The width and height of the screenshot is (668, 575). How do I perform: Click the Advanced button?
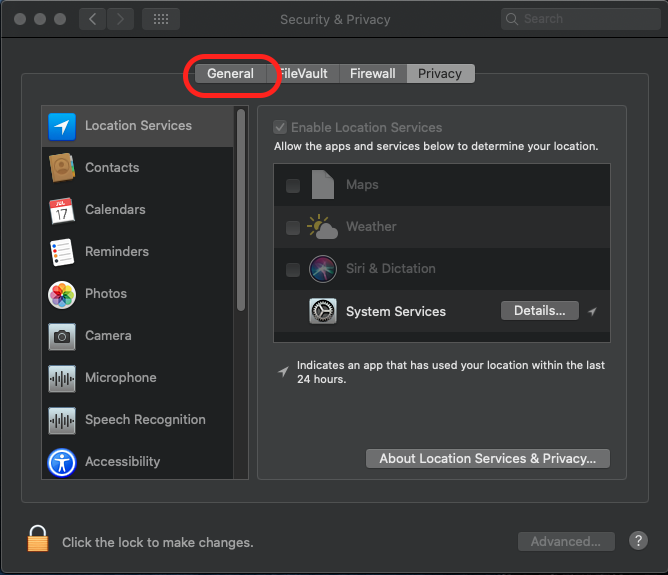click(566, 541)
